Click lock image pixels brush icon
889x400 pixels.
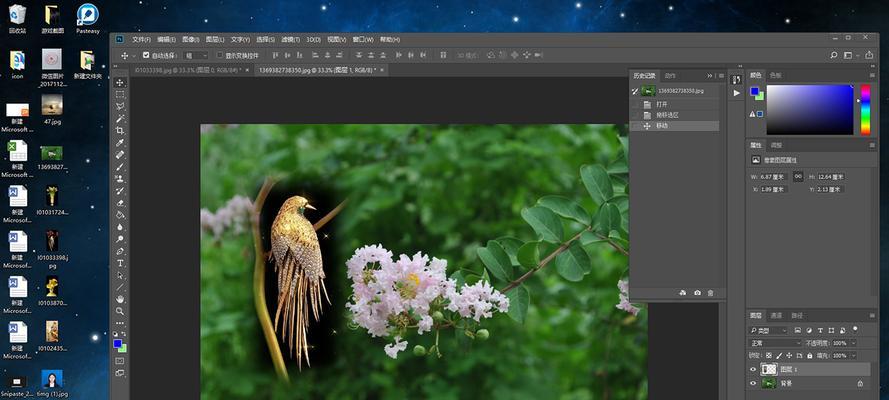pos(778,356)
